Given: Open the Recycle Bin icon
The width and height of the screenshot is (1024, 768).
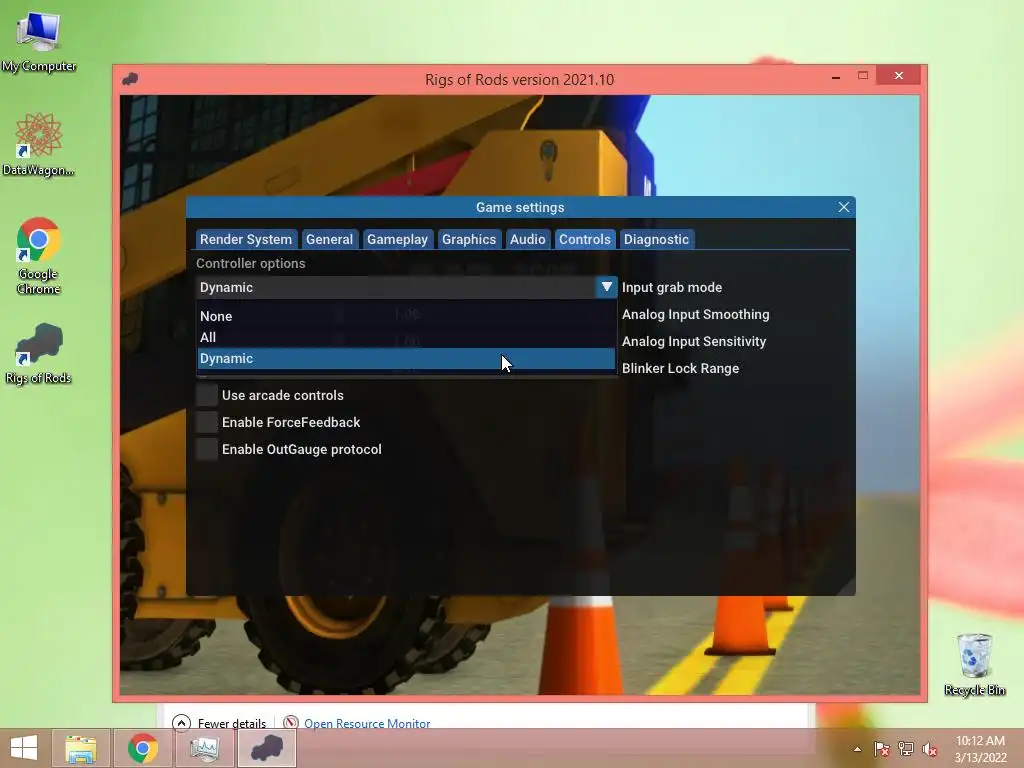Looking at the screenshot, I should (x=974, y=664).
